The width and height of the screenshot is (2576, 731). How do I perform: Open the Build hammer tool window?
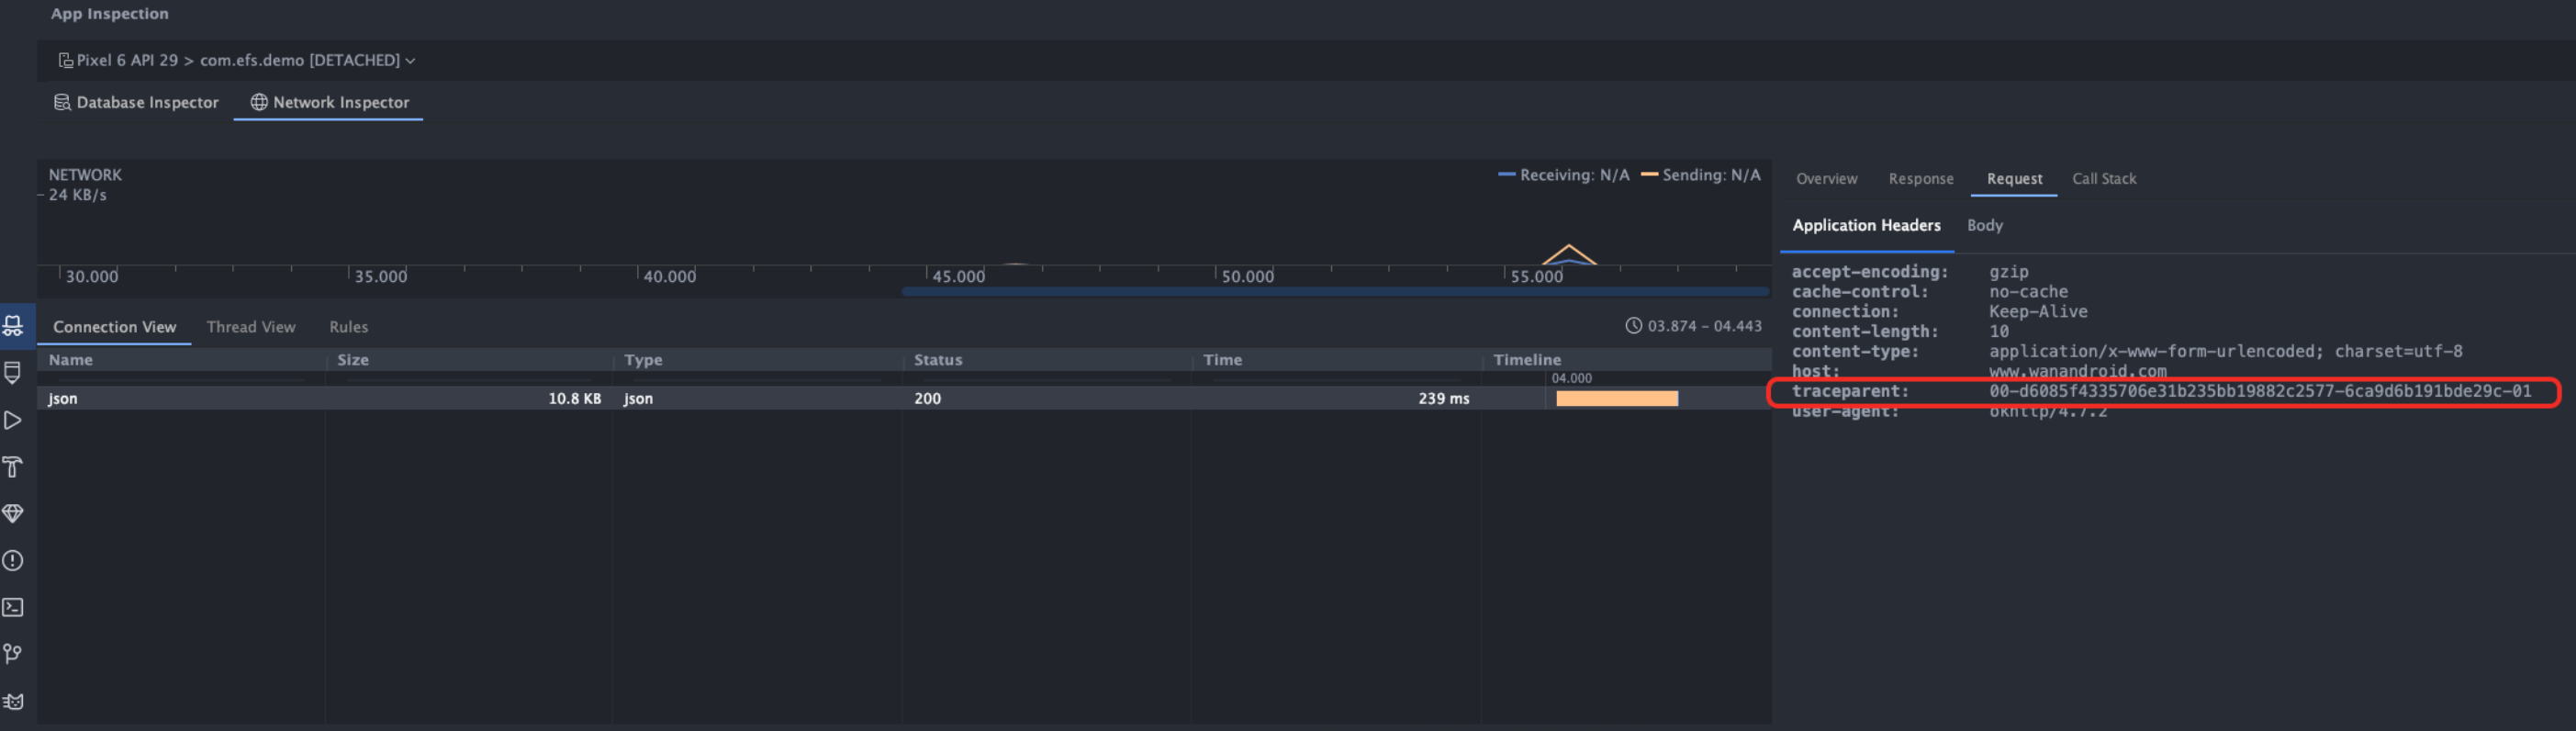pos(13,467)
